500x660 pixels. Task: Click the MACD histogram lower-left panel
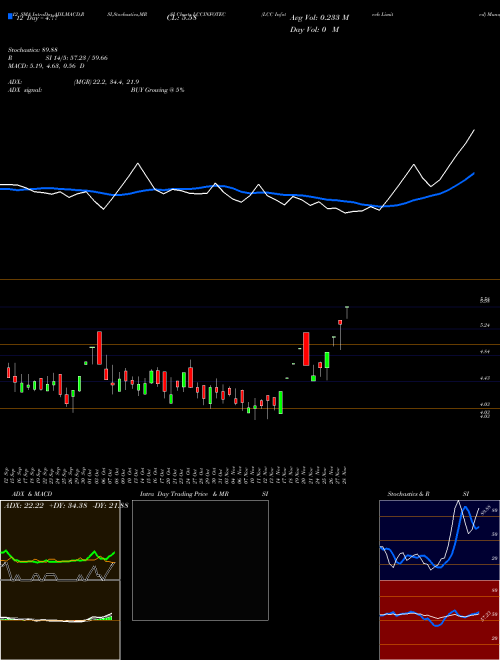[x=60, y=620]
